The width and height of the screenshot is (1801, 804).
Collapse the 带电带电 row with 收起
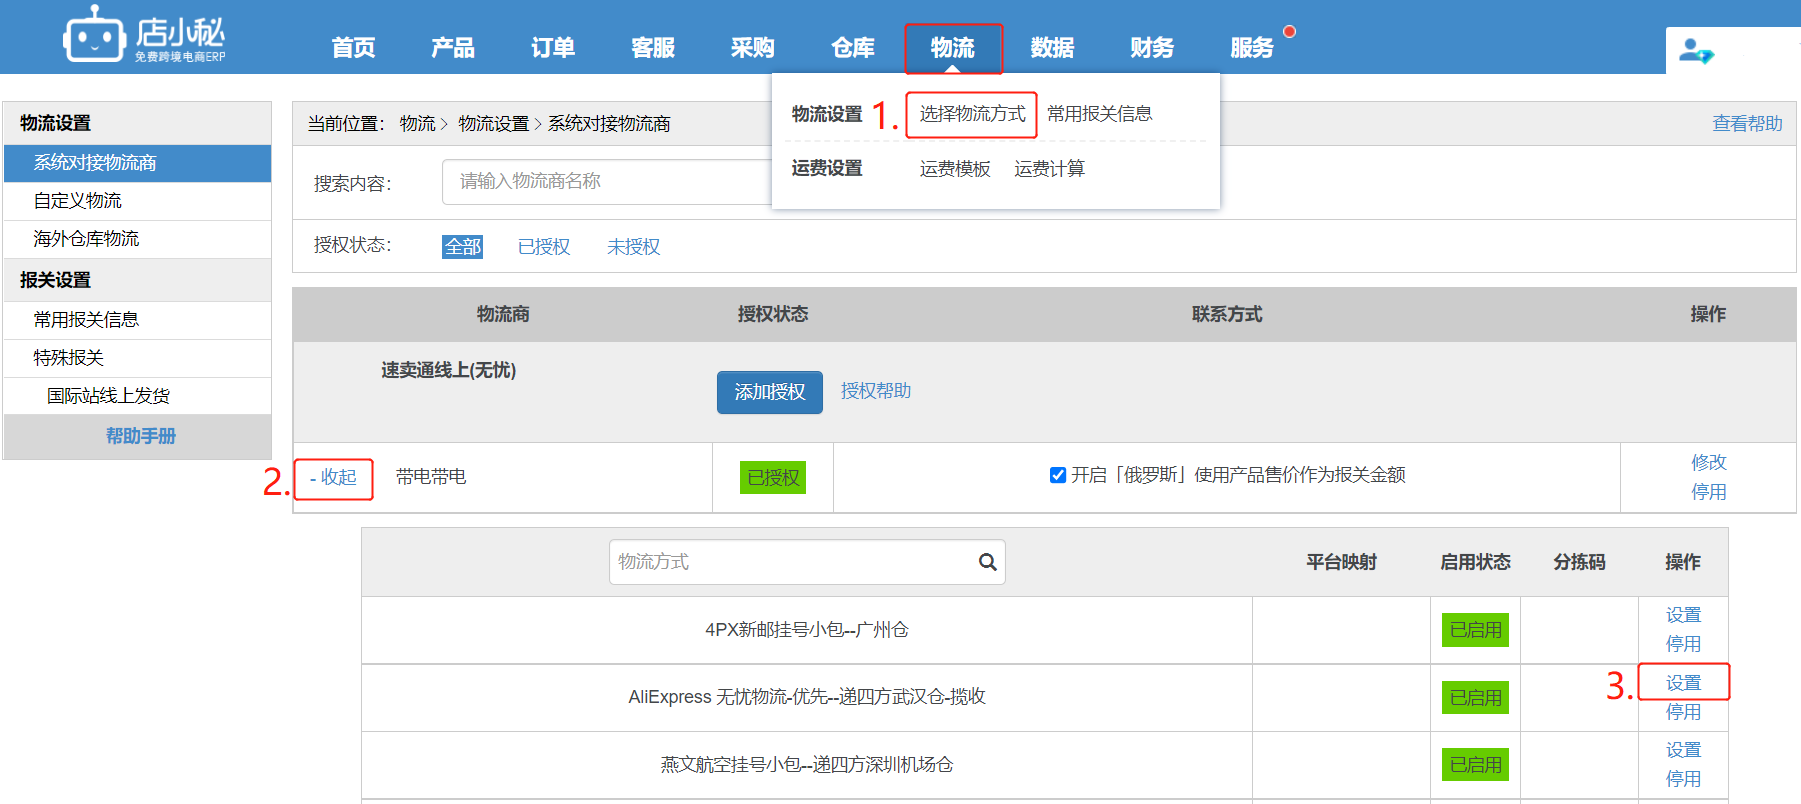pos(333,478)
